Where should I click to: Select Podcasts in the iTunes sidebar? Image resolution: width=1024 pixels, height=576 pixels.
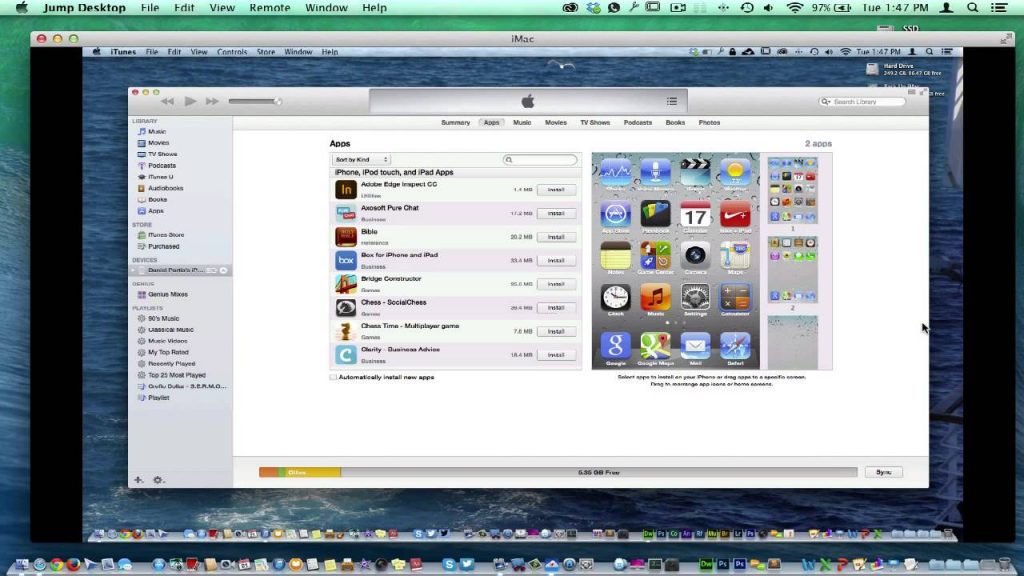pyautogui.click(x=163, y=165)
